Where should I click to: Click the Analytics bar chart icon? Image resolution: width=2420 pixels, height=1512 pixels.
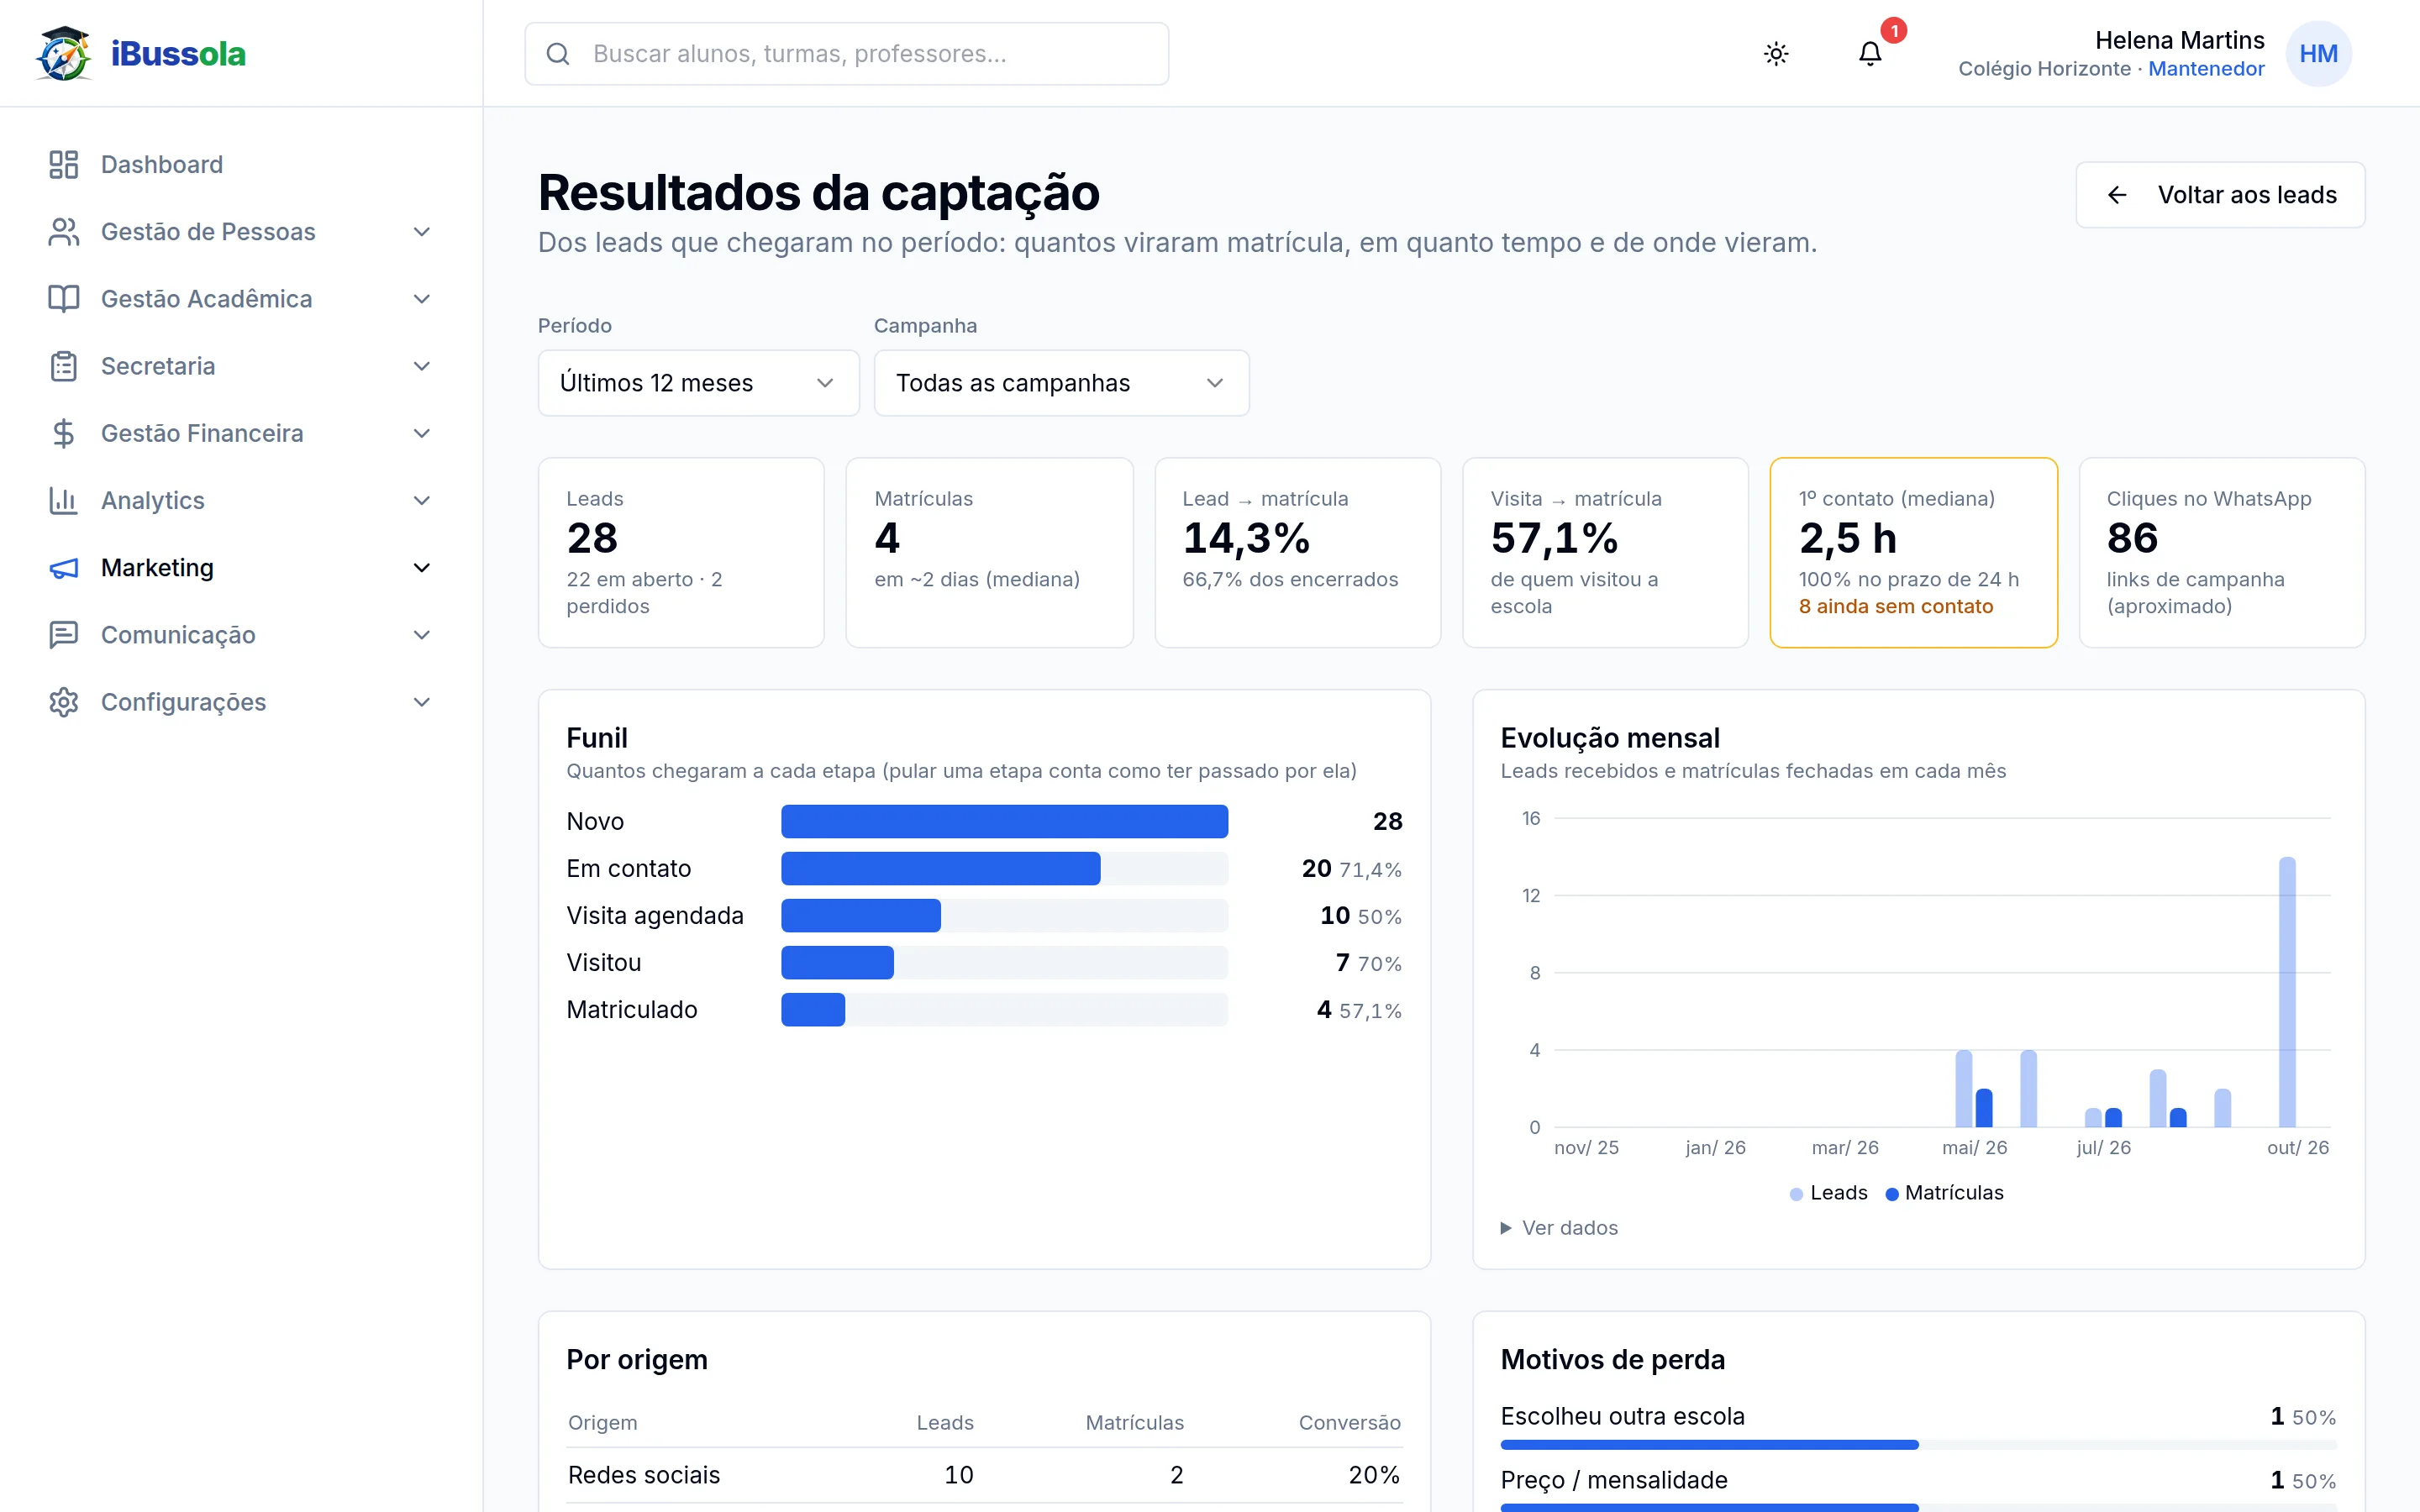click(x=63, y=500)
